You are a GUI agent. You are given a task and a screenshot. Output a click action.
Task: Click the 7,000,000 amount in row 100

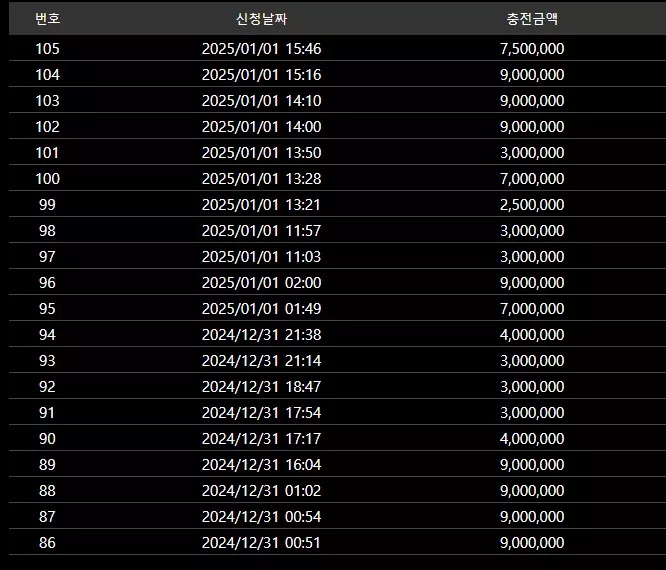(x=532, y=178)
